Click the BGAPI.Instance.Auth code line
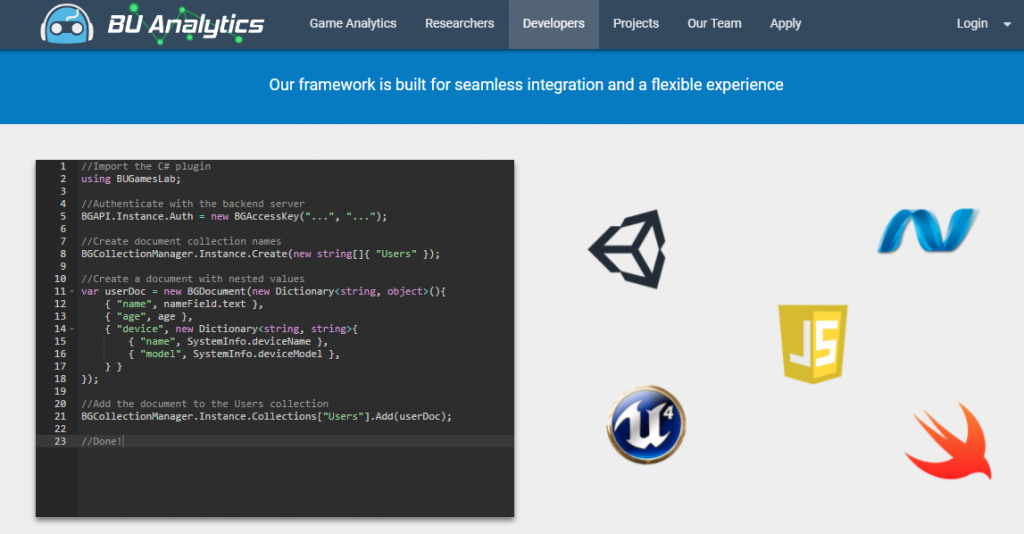 pyautogui.click(x=234, y=216)
